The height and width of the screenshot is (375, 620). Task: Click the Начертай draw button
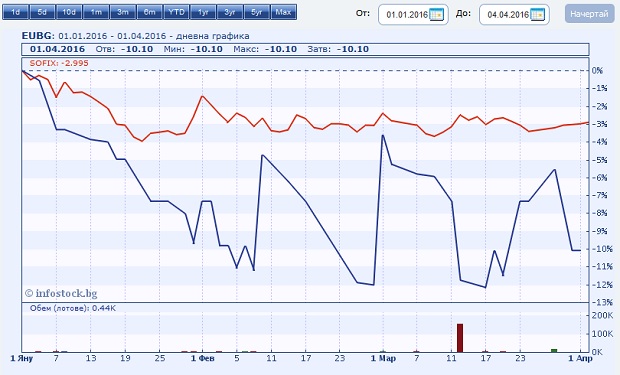coord(589,14)
